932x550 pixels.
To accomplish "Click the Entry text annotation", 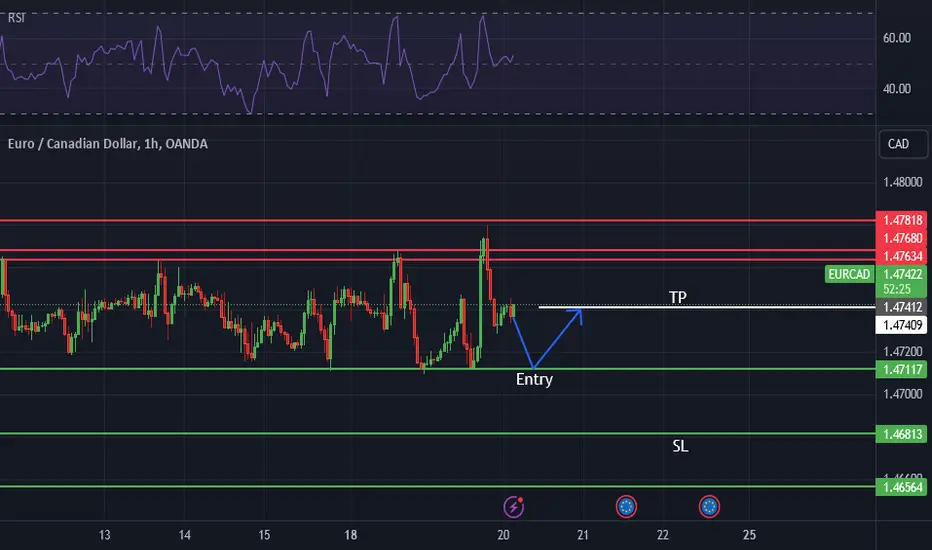I will tap(534, 379).
